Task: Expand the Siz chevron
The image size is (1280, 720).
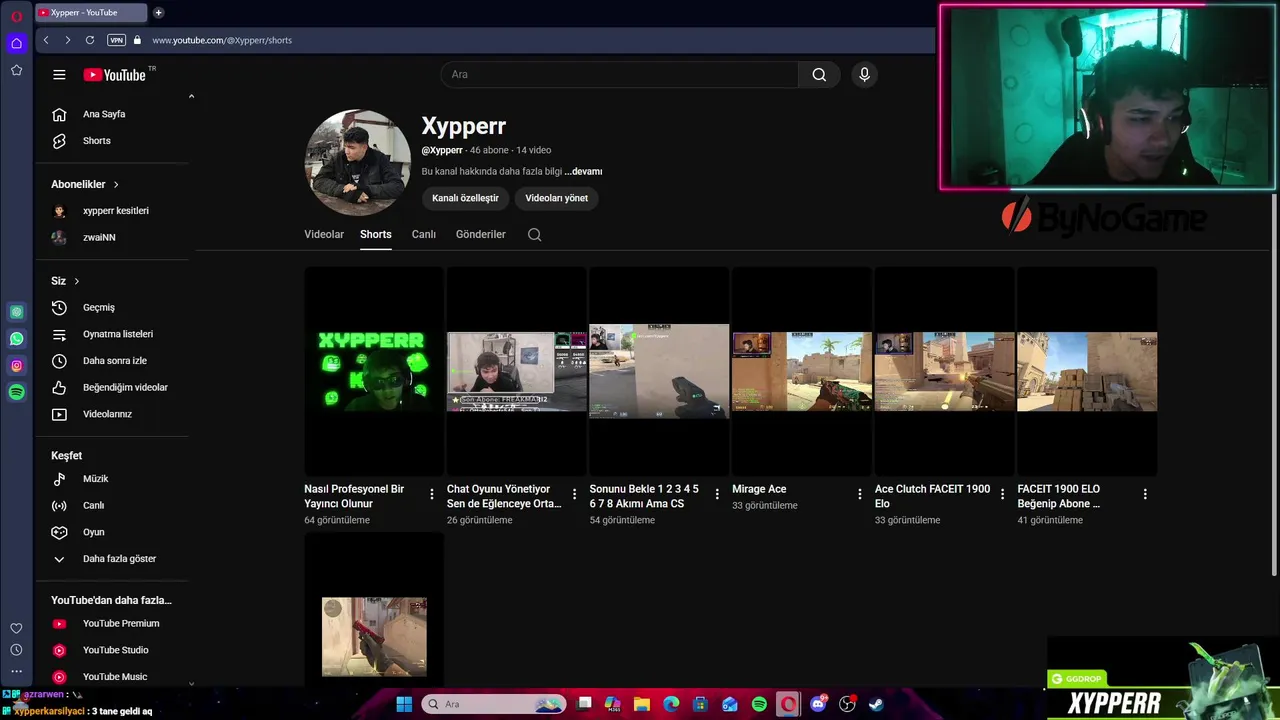Action: [x=76, y=281]
